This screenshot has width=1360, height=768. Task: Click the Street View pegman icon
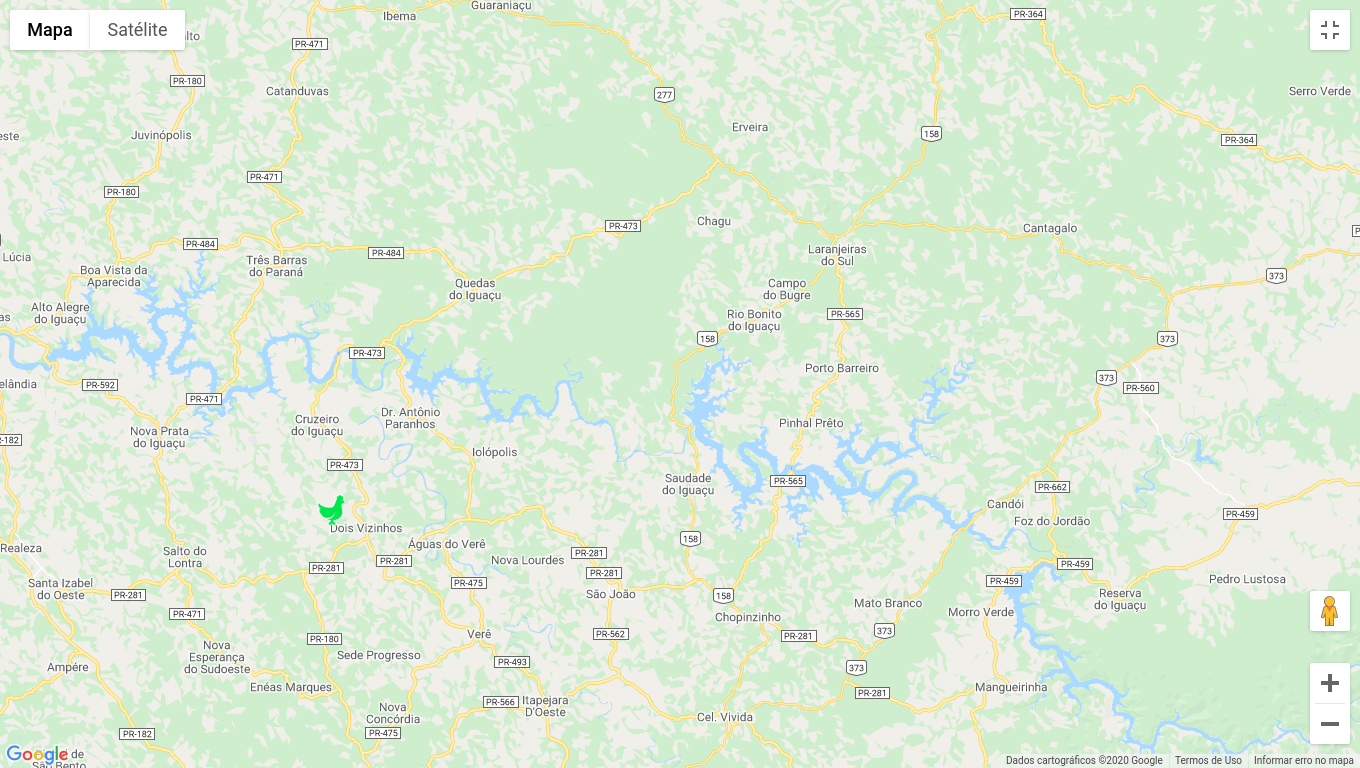click(1330, 611)
